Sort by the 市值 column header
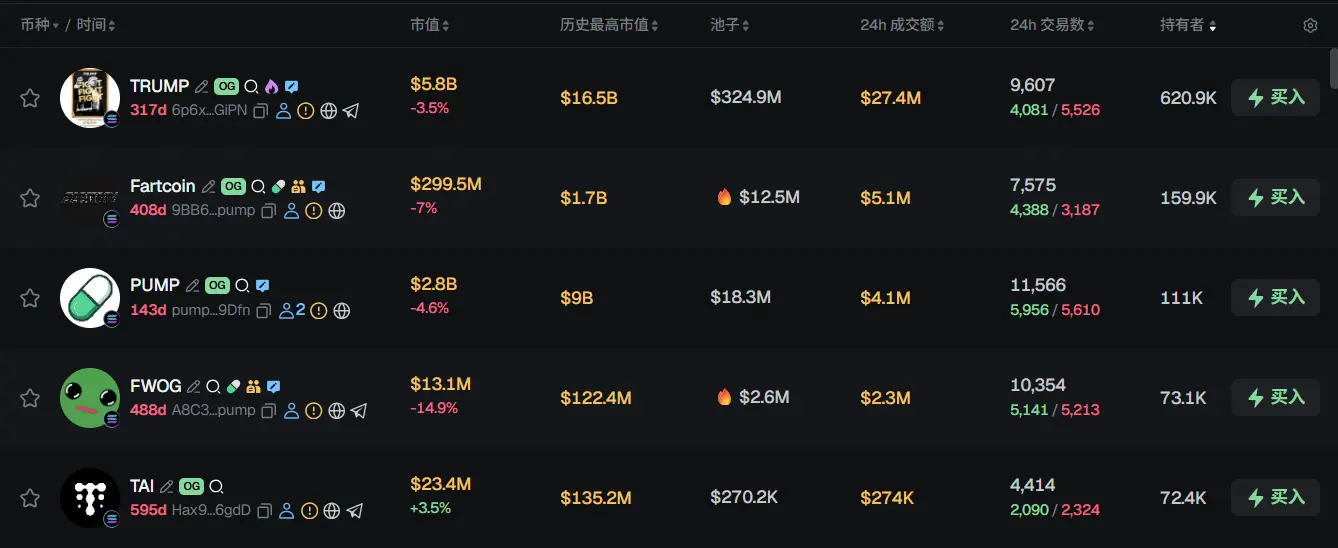 tap(430, 25)
